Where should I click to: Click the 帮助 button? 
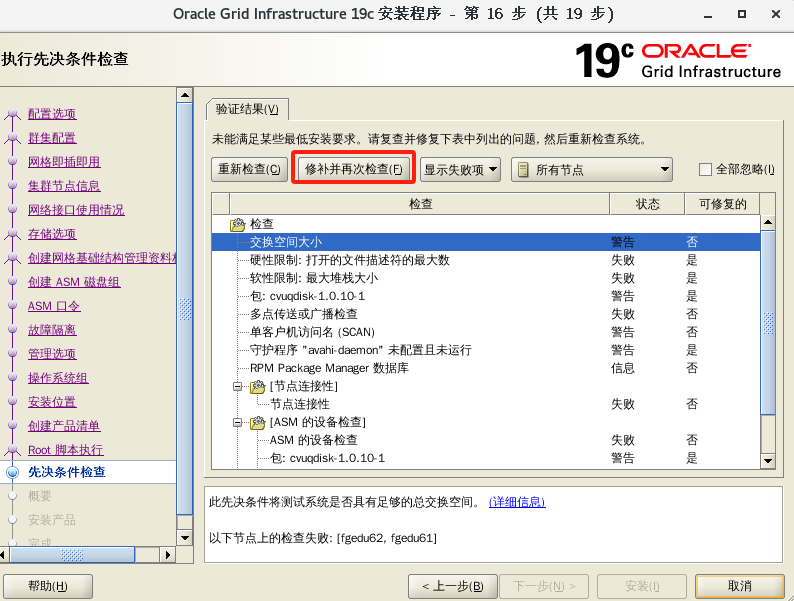[48, 586]
